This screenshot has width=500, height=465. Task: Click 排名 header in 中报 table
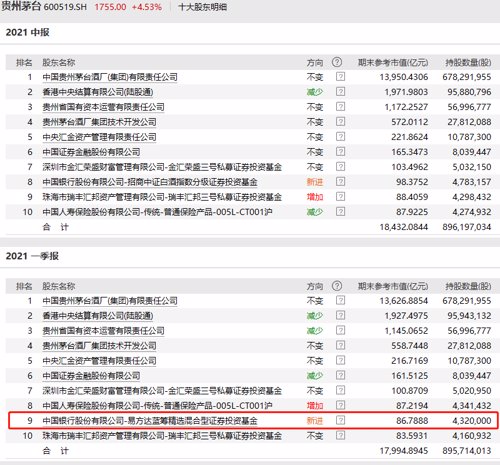coord(24,62)
